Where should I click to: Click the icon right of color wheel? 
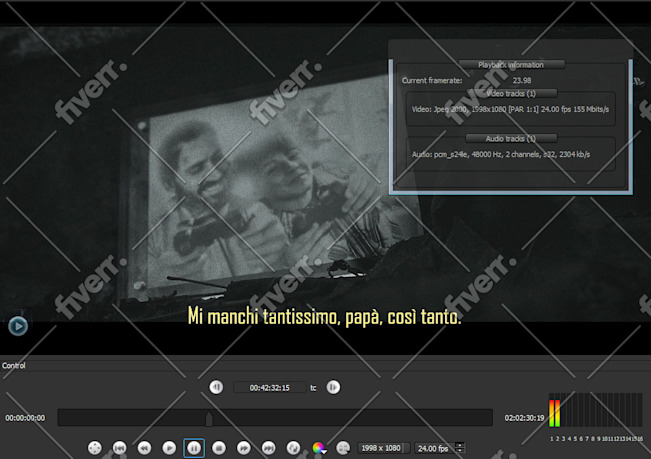[343, 448]
